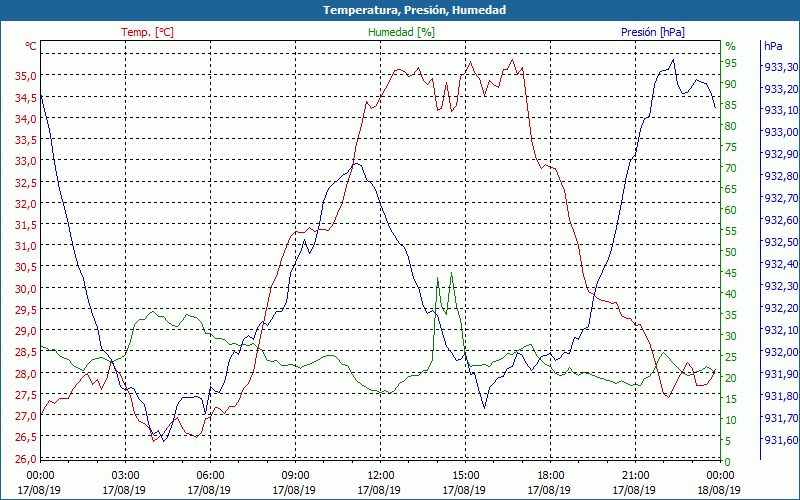Viewport: 800px width, 500px height.
Task: Click 35,0 on the temperature axis
Action: coord(25,76)
